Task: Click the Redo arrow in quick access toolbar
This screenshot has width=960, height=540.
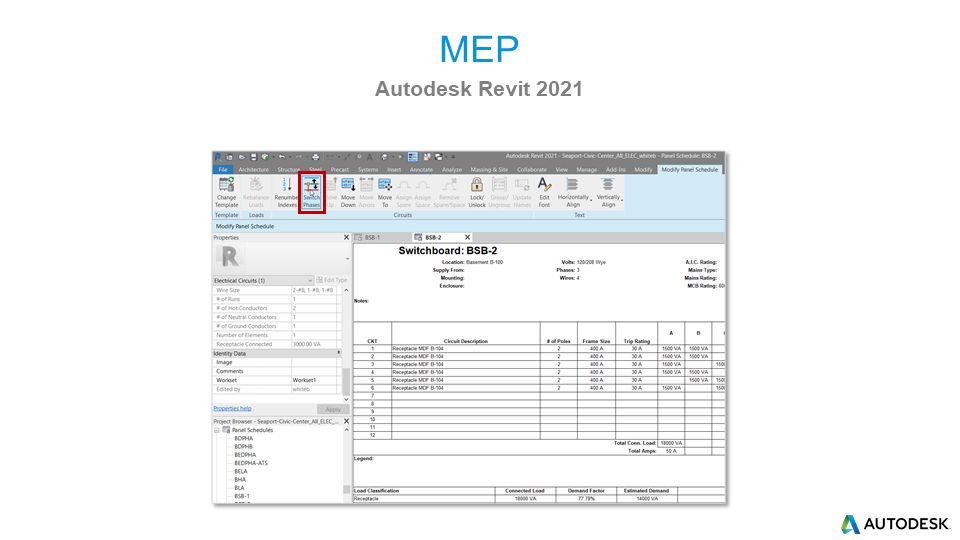Action: click(x=299, y=157)
